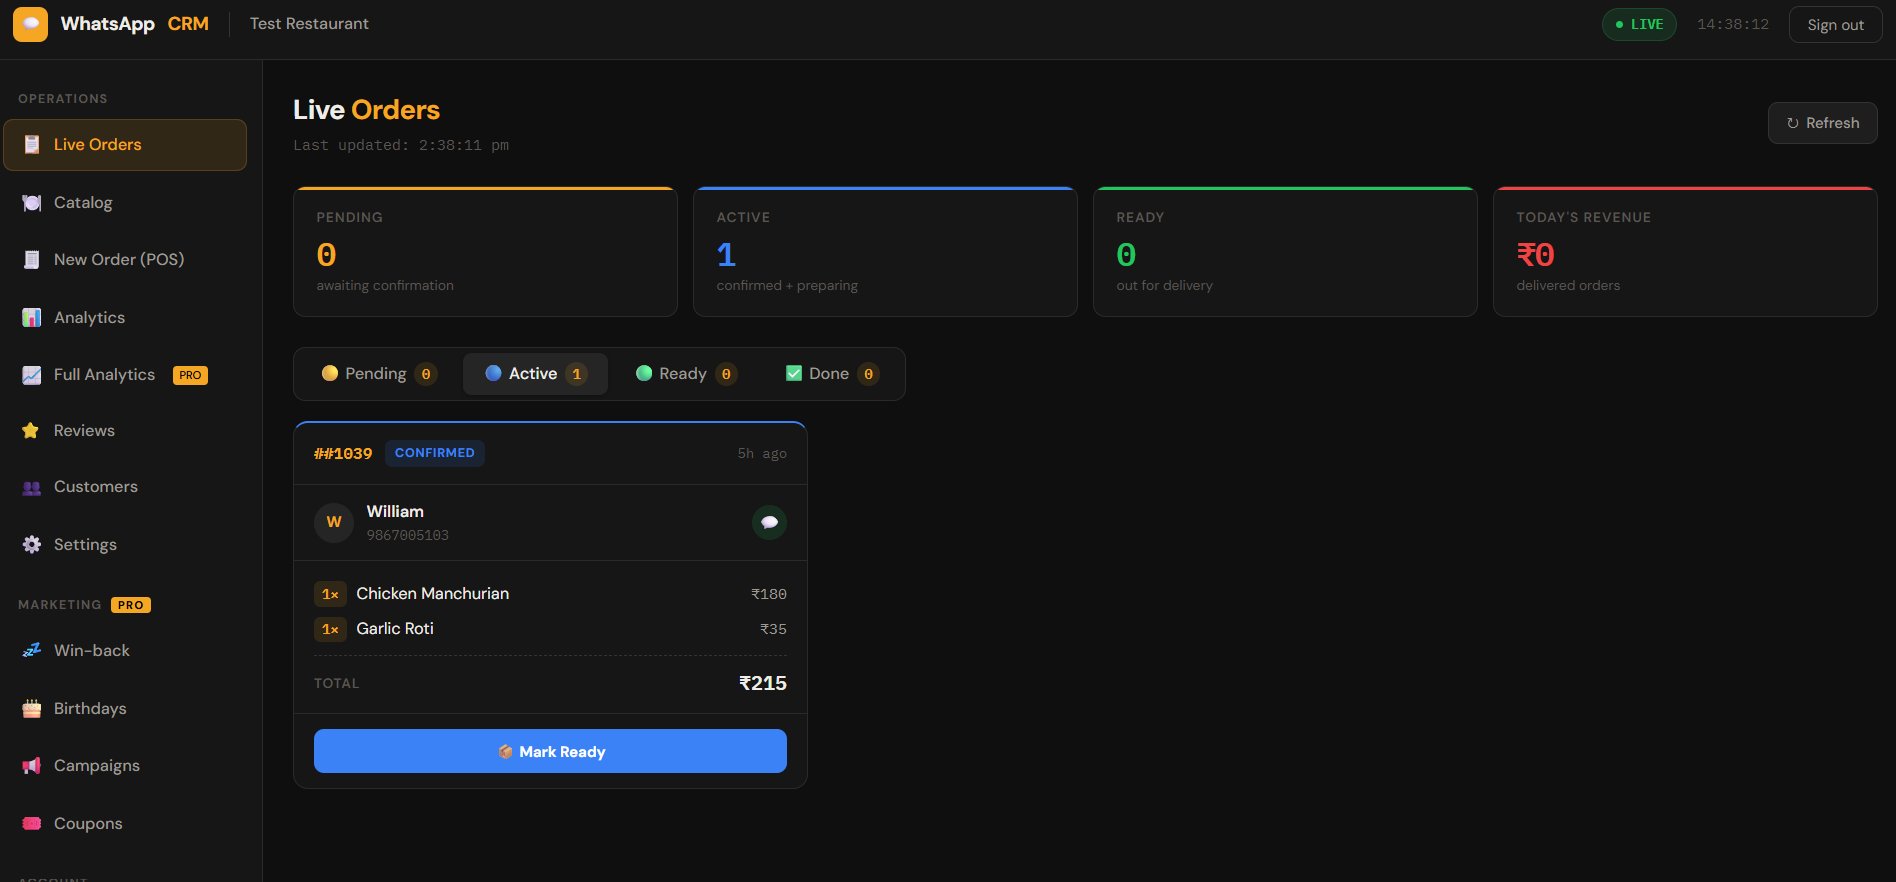
Task: Click the Settings gear icon
Action: coord(32,545)
